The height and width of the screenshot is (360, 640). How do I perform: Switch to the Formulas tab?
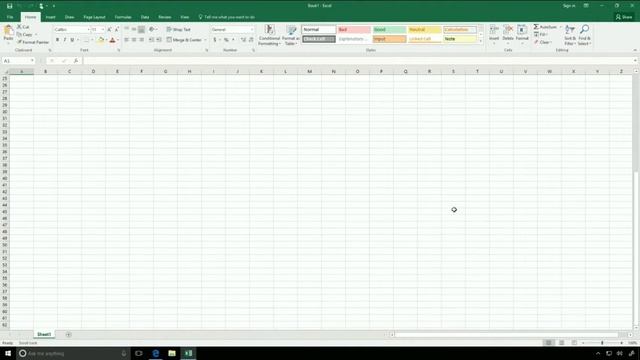[123, 17]
